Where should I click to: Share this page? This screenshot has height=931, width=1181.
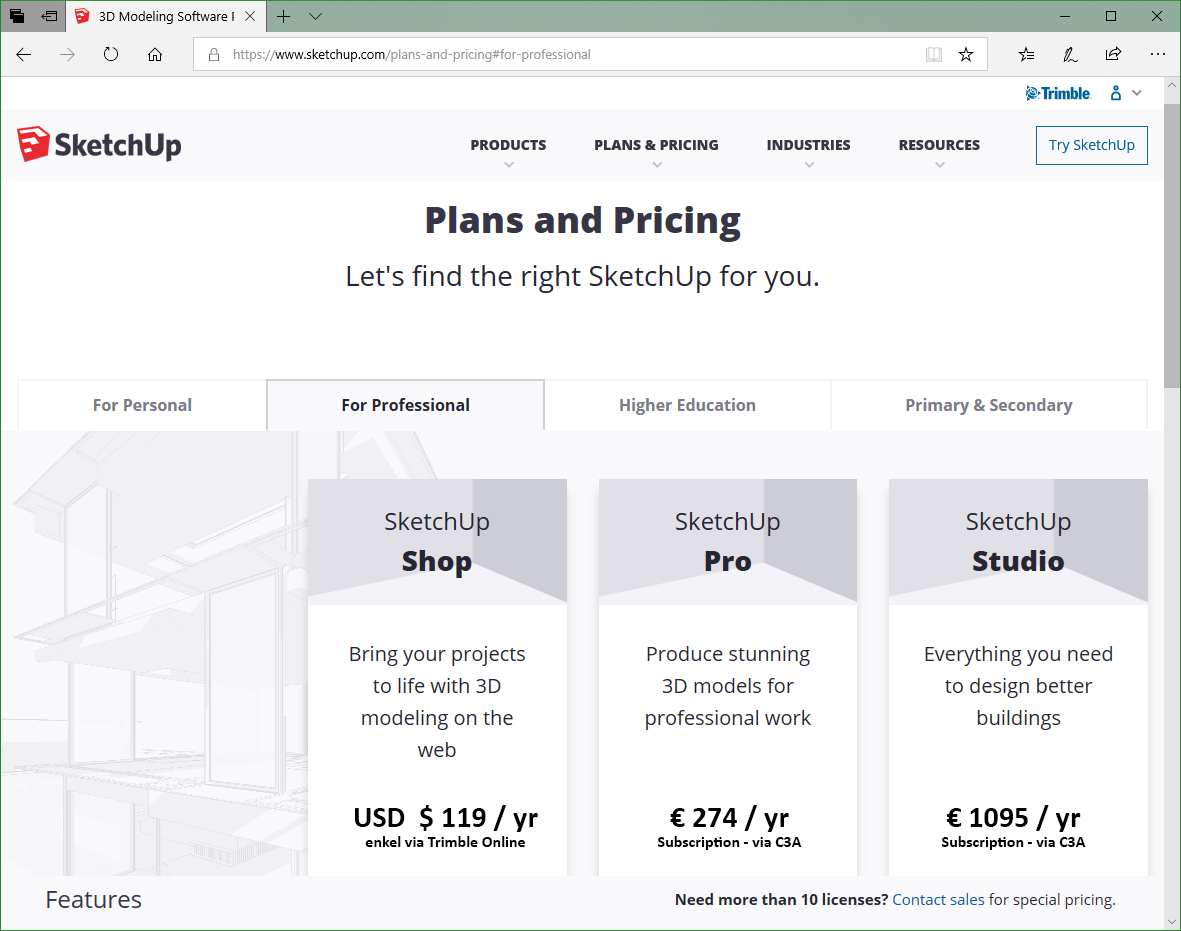[x=1113, y=54]
